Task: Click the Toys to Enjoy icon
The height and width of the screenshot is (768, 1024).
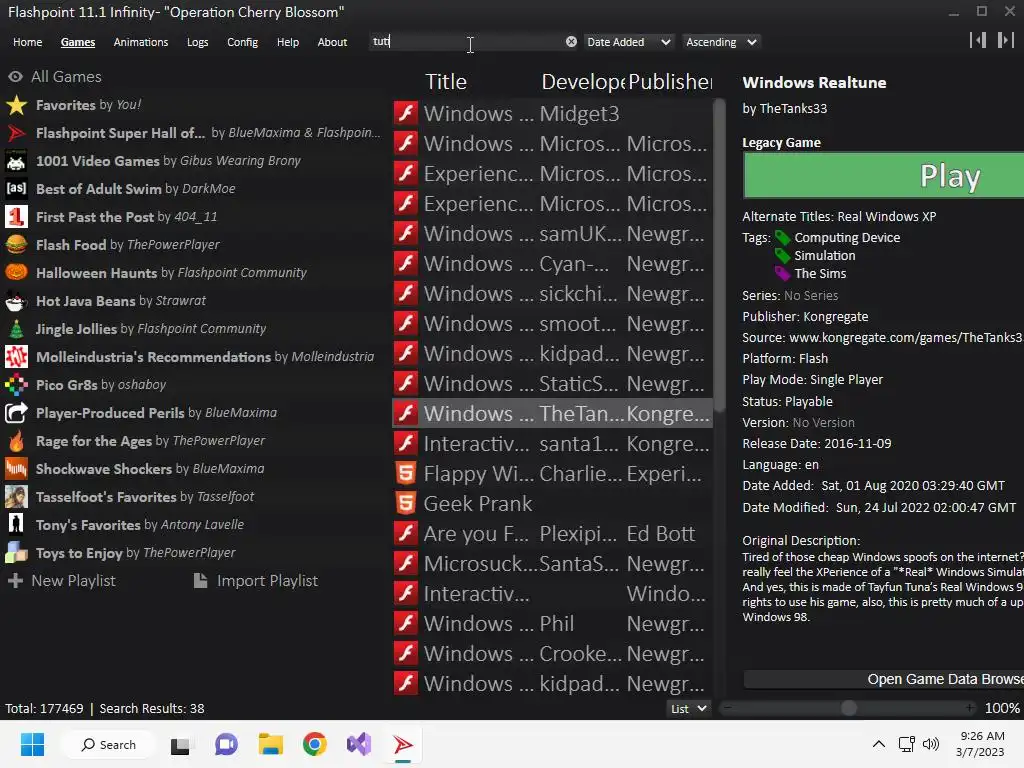Action: pos(16,552)
